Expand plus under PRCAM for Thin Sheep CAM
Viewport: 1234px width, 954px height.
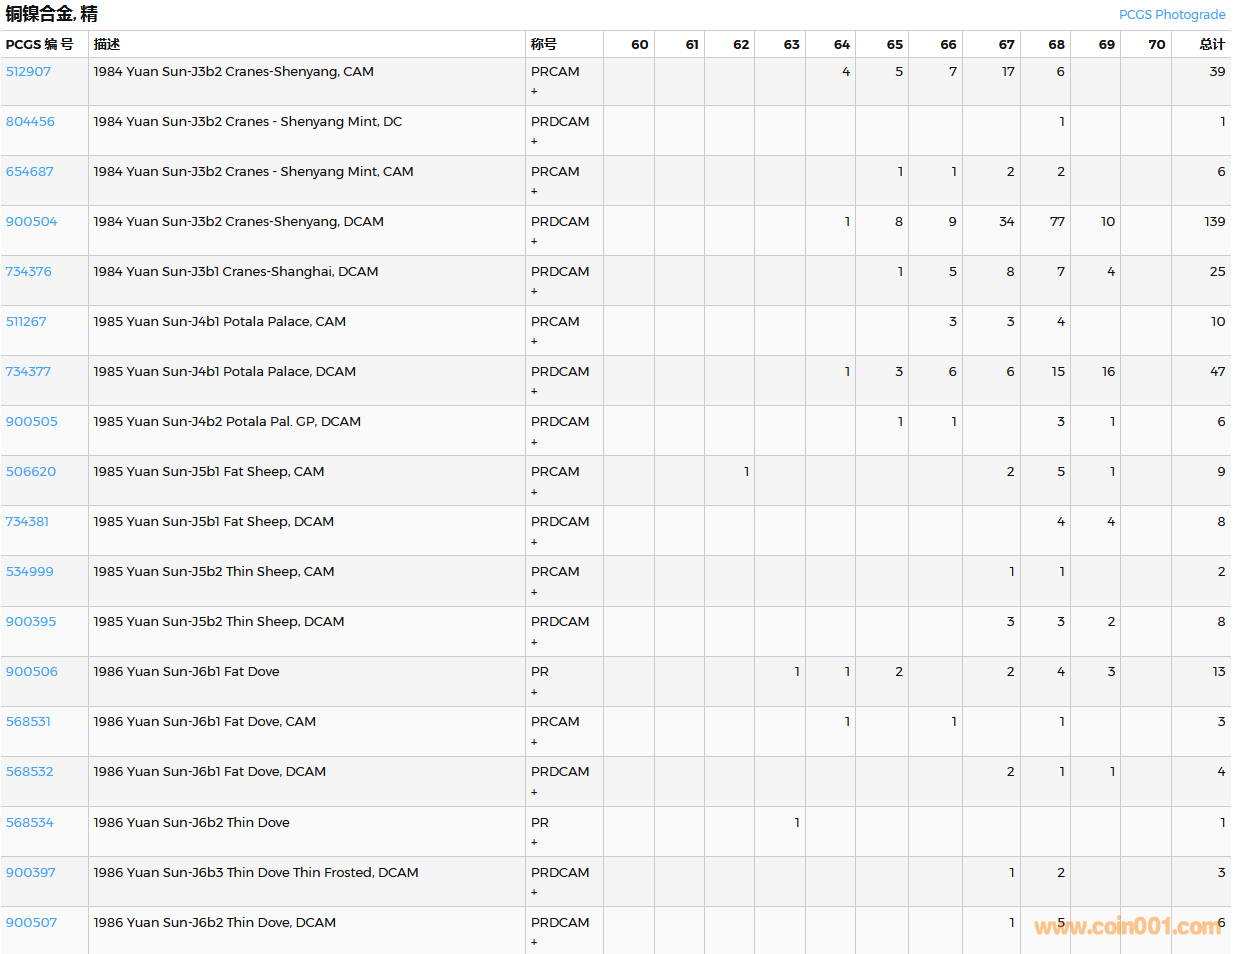pos(534,592)
